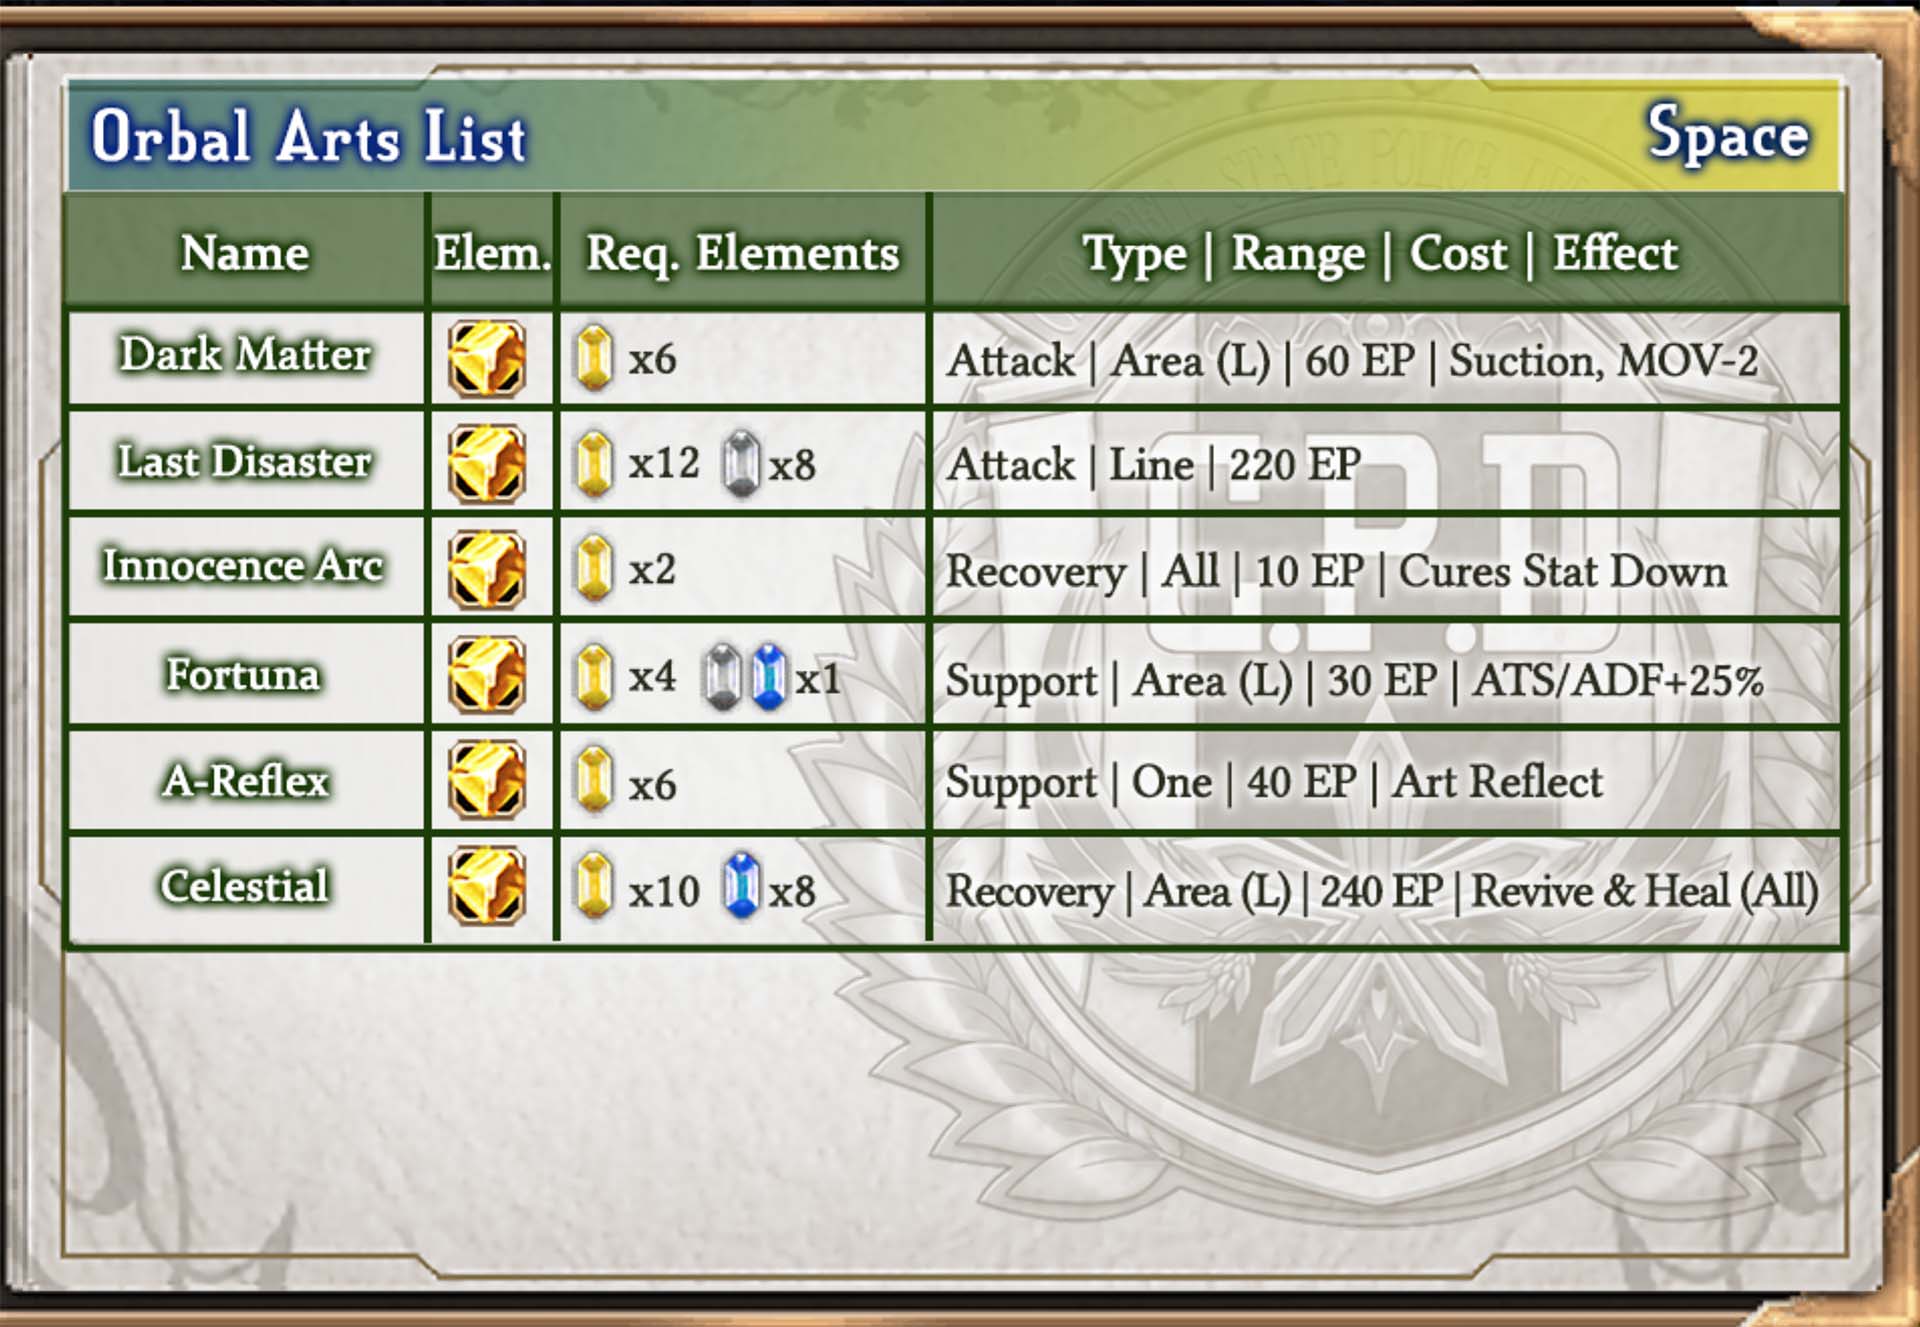Click the Space element icon in Celestial row
Viewport: 1920px width, 1327px height.
(x=487, y=886)
